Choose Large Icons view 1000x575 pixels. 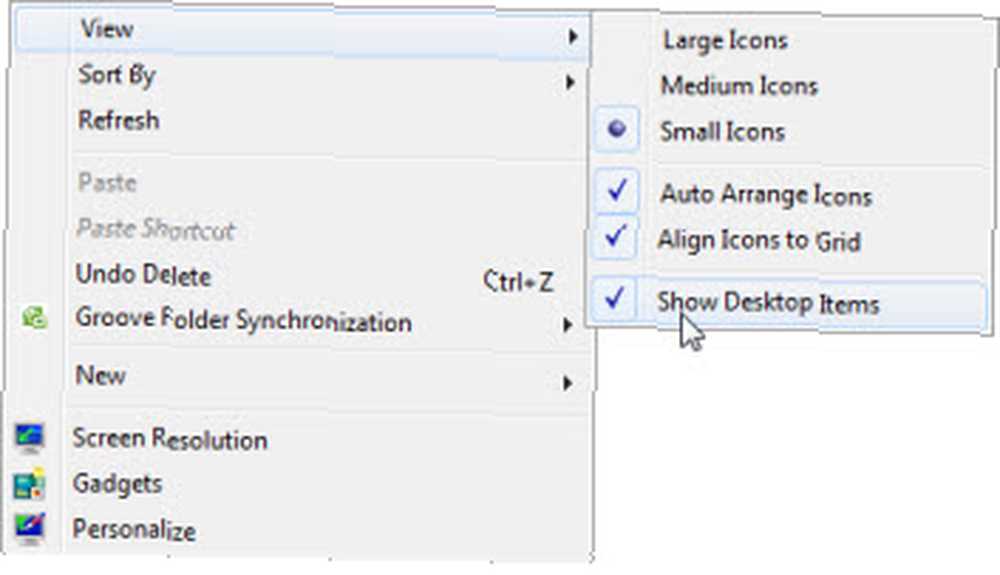pyautogui.click(x=725, y=41)
